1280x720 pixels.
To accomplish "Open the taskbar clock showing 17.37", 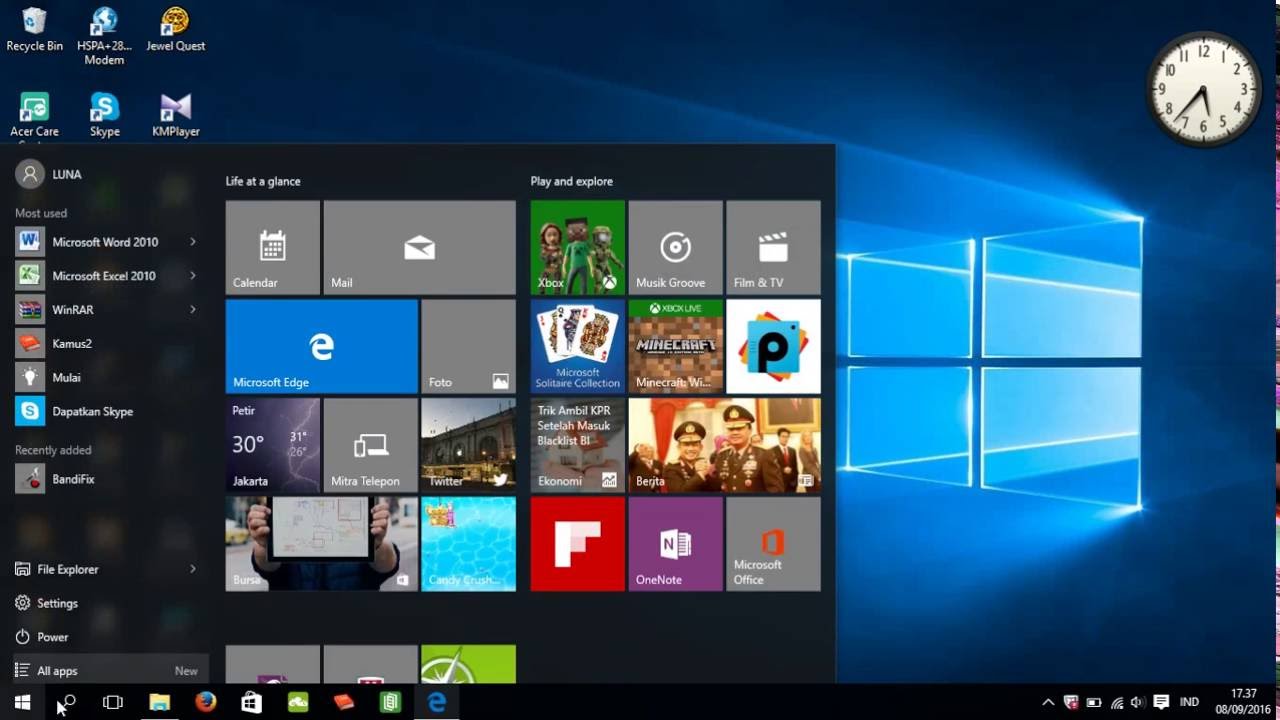I will click(1243, 702).
